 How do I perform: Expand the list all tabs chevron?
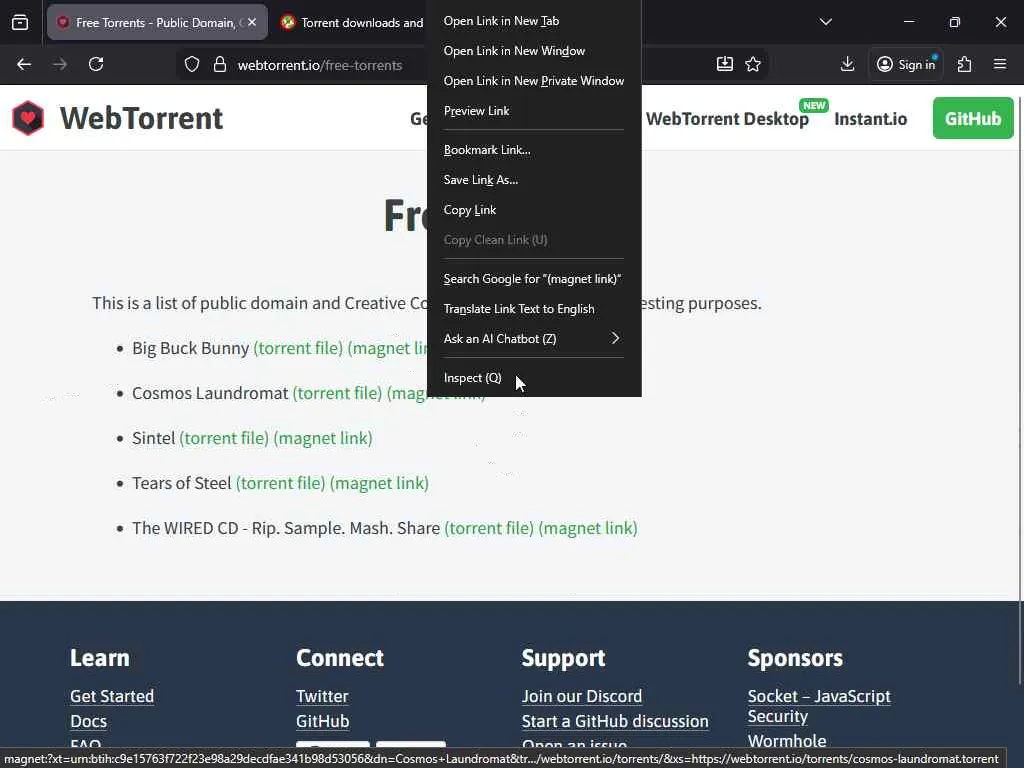click(x=825, y=22)
